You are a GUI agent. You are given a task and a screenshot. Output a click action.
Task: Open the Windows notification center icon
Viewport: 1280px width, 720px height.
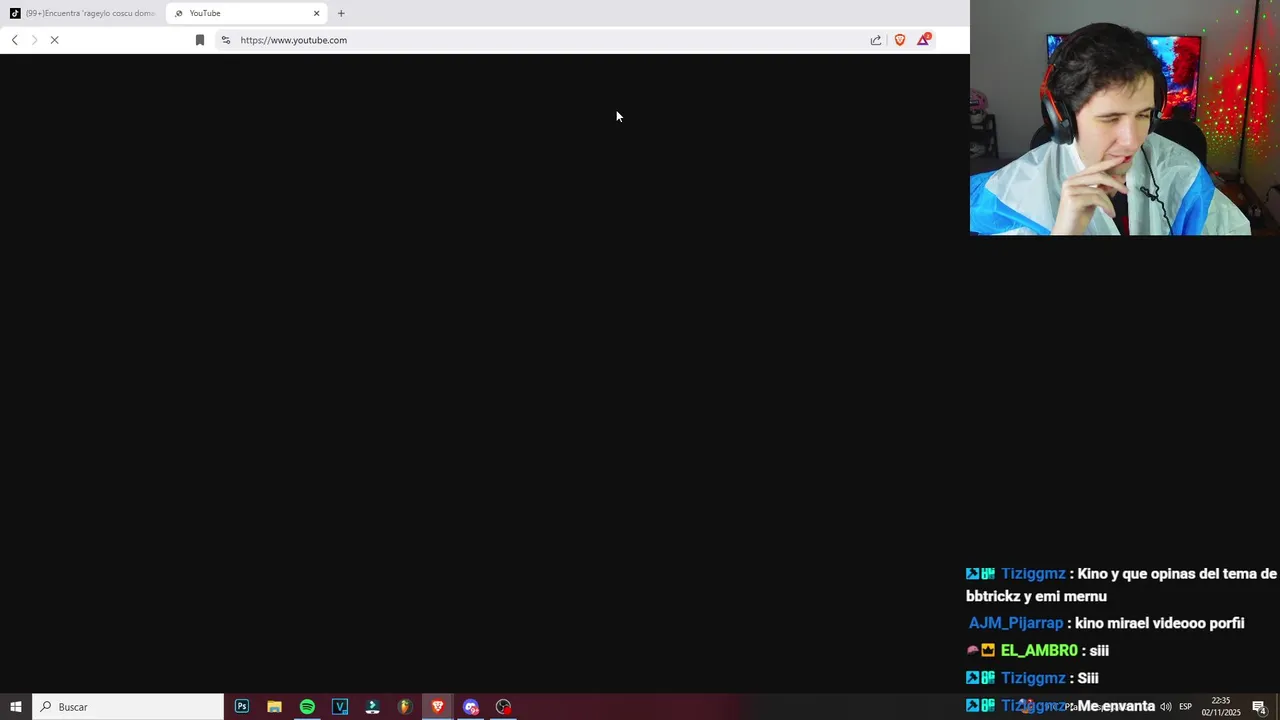pos(1260,707)
